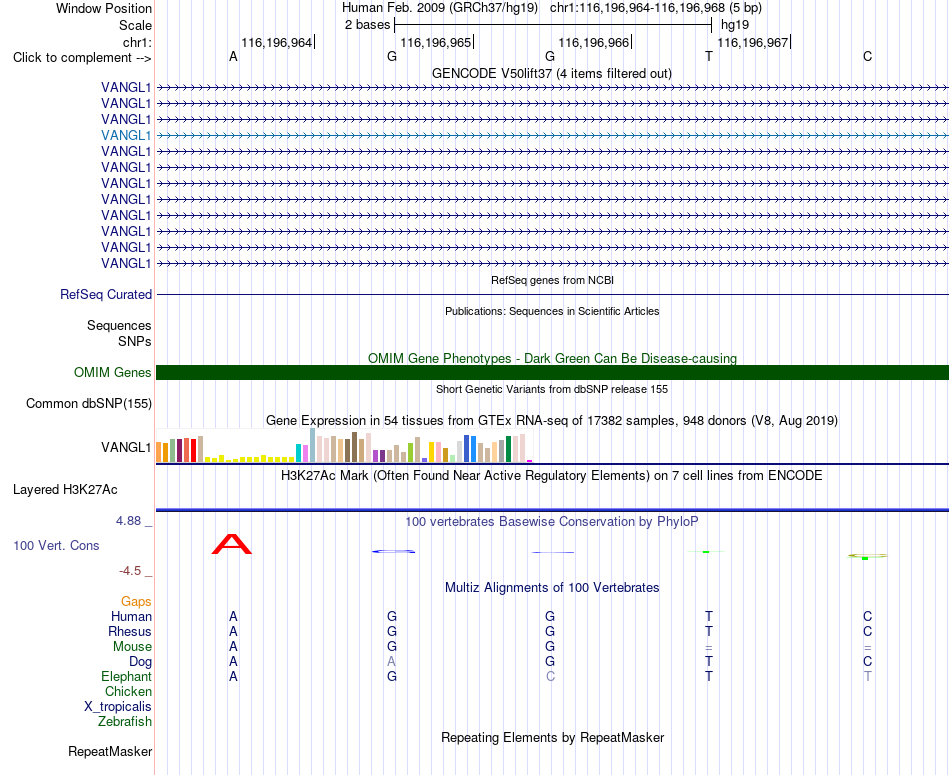
Task: Open the 'RefSeq genes from NCBI' track title
Action: coord(552,280)
